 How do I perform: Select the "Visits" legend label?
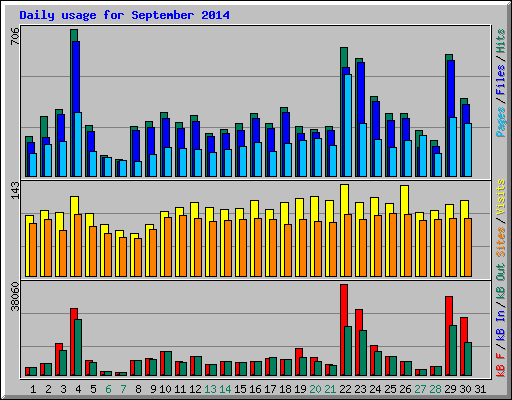[x=501, y=198]
